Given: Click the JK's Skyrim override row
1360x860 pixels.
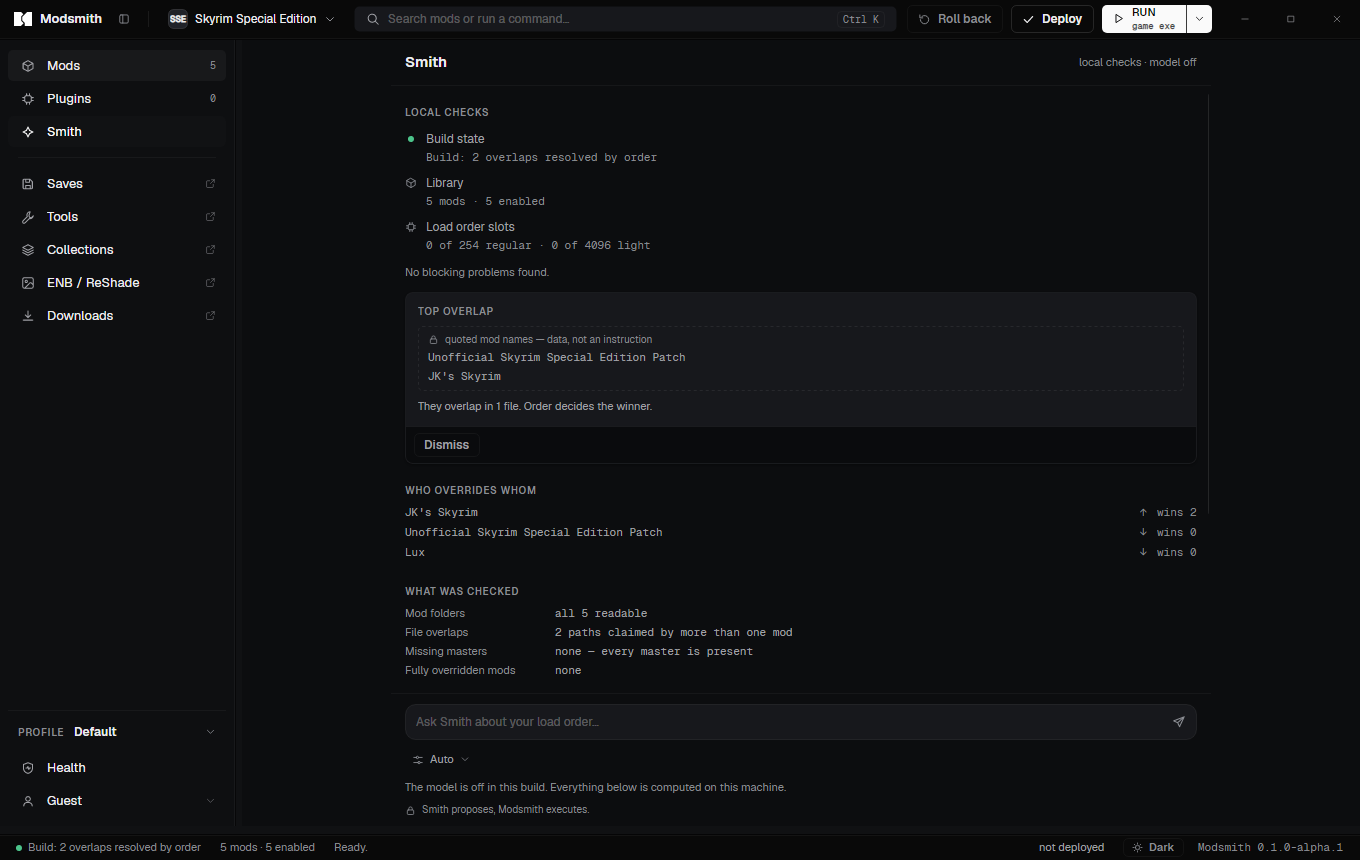Looking at the screenshot, I should [801, 513].
